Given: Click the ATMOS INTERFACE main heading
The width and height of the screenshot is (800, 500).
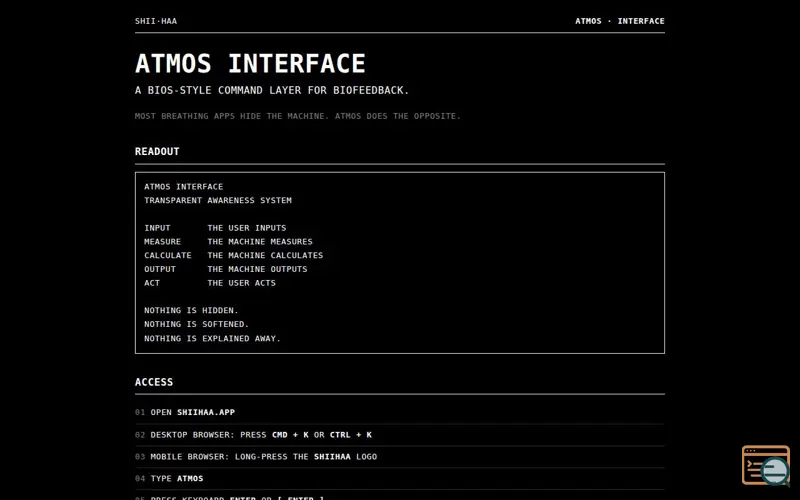Looking at the screenshot, I should 250,64.
